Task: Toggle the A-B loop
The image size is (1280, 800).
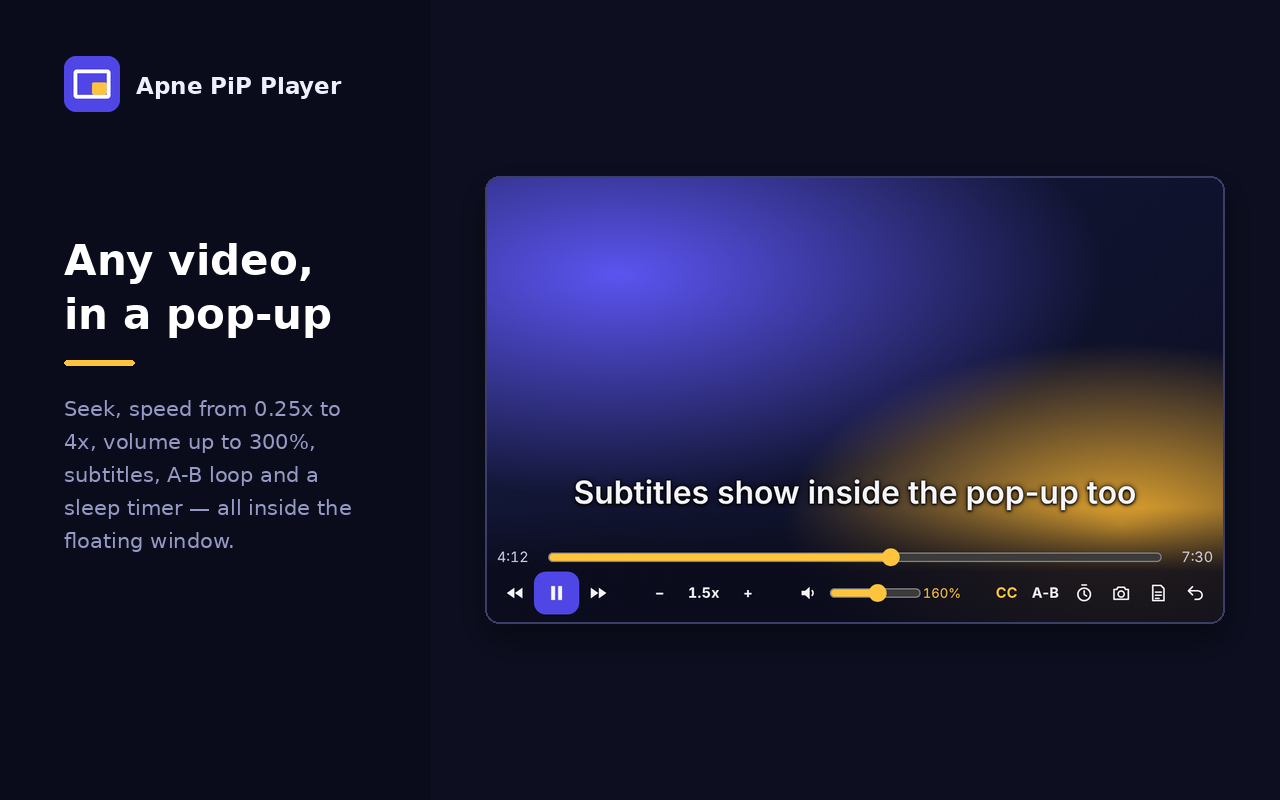Action: pos(1046,593)
